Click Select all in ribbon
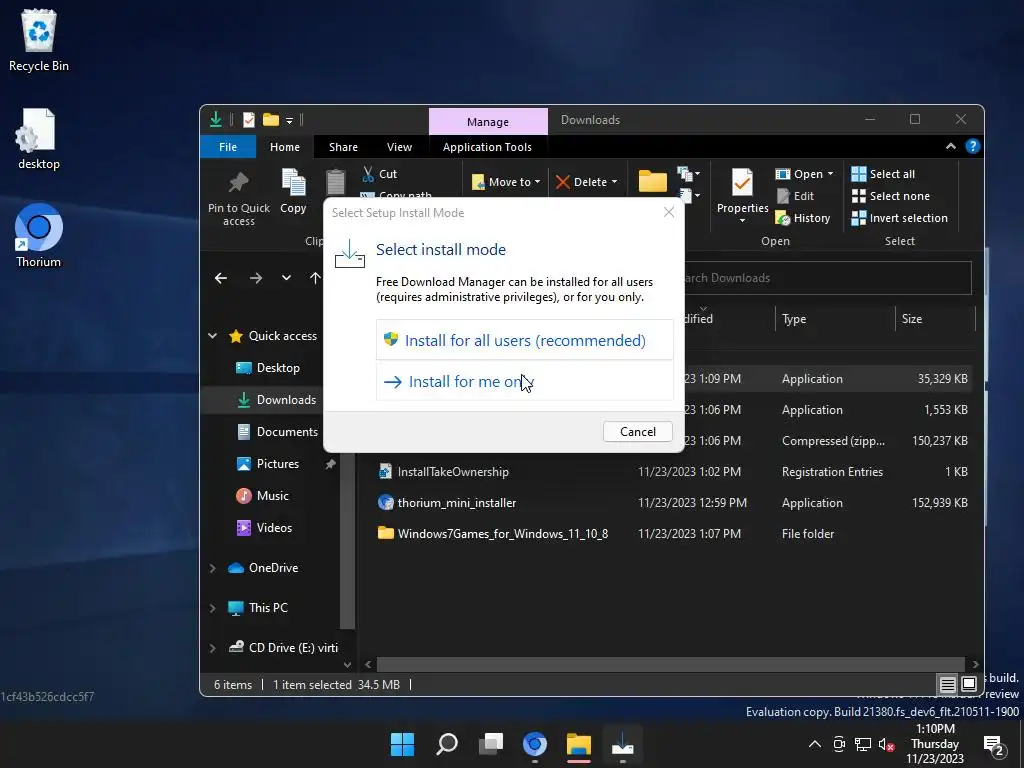The height and width of the screenshot is (768, 1024). 883,174
